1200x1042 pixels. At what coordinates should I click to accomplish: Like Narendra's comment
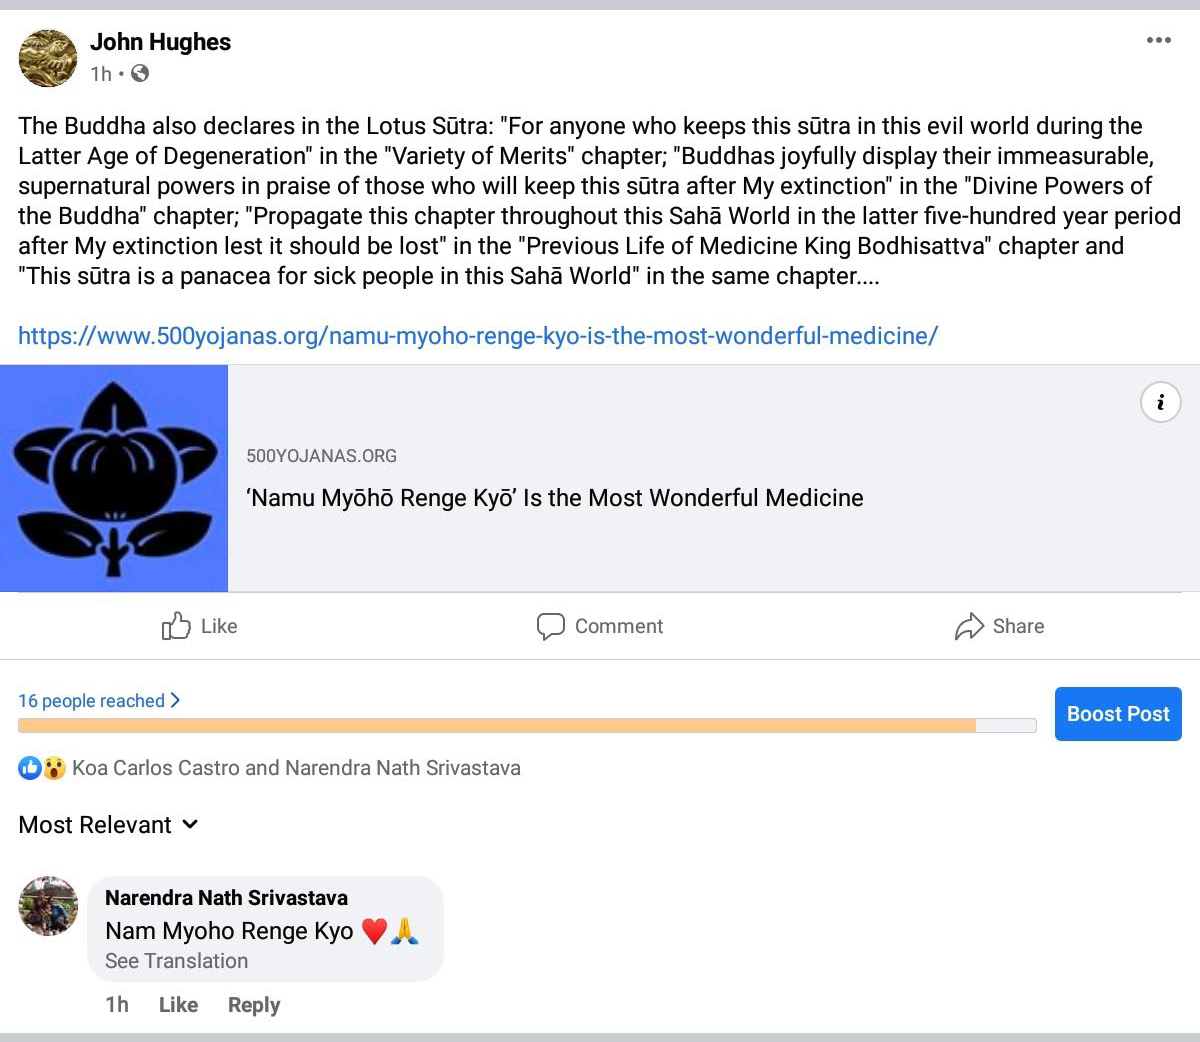[x=178, y=1005]
